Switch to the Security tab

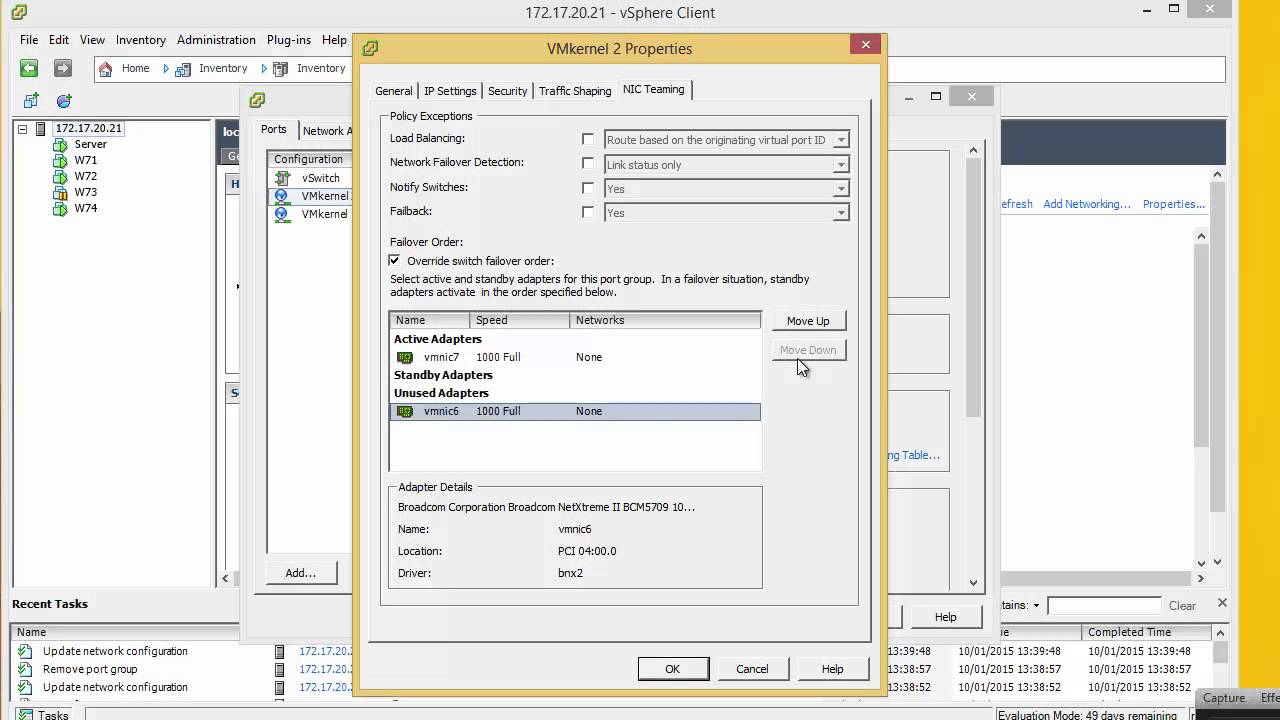click(x=507, y=91)
